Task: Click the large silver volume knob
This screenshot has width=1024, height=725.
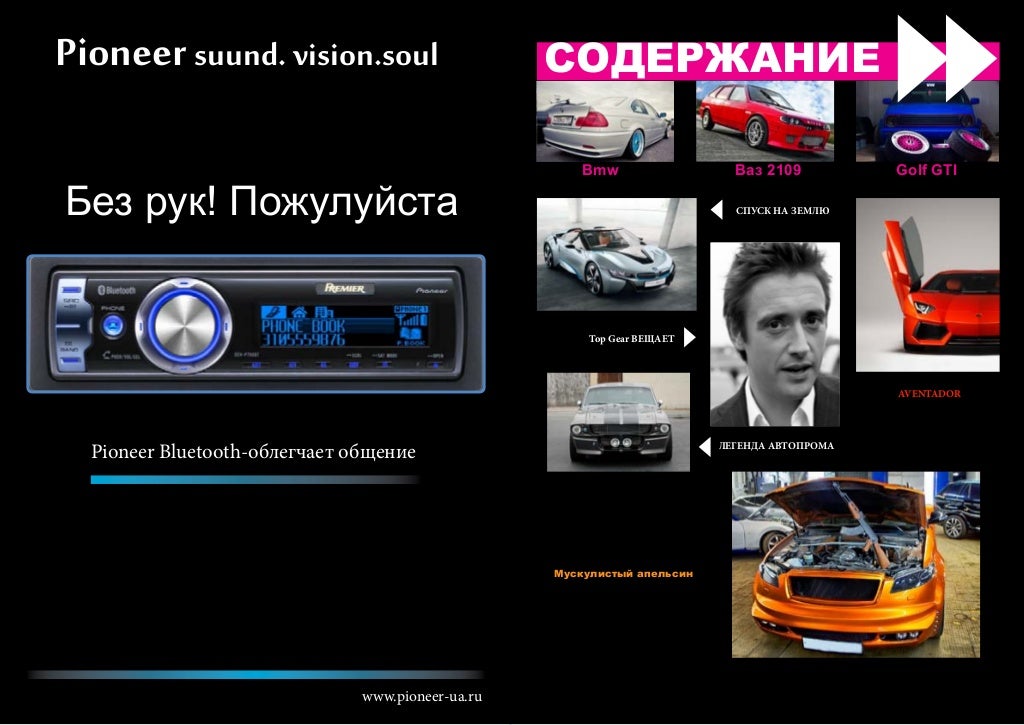Action: [184, 325]
